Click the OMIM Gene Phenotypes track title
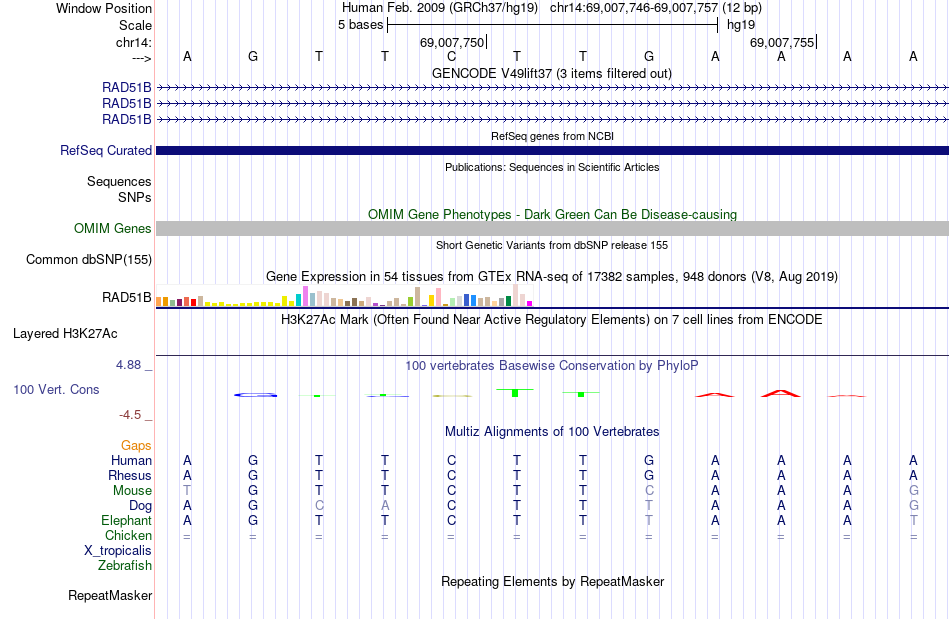950x619 pixels. 552,214
